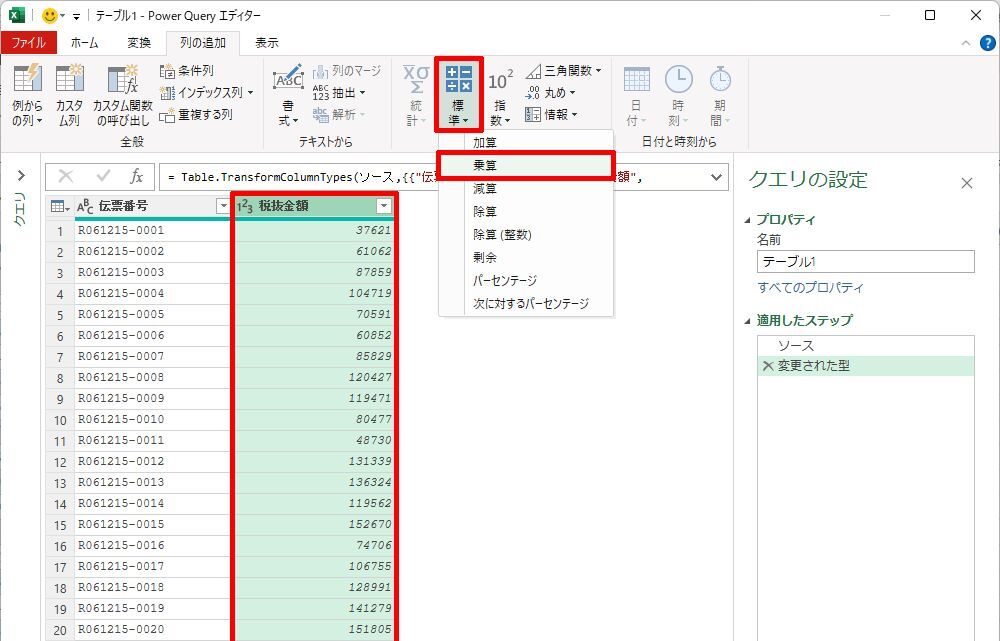Expand the formula bar dropdown arrow
Image resolution: width=1000 pixels, height=641 pixels.
[x=716, y=177]
